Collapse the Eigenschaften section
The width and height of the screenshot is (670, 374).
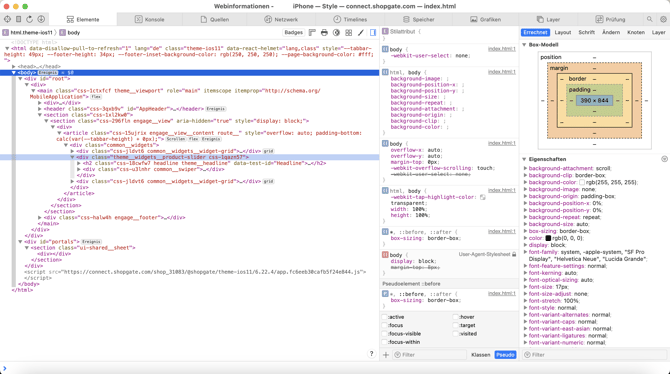pyautogui.click(x=524, y=159)
